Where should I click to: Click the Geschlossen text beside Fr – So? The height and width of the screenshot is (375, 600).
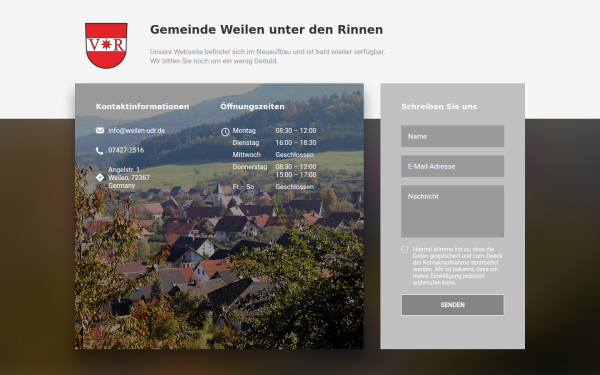(x=295, y=187)
